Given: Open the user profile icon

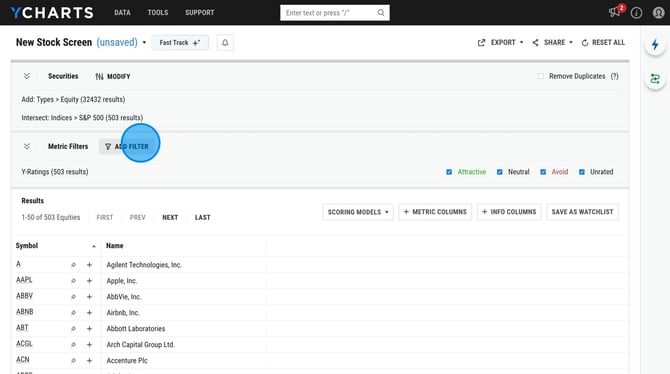Looking at the screenshot, I should 658,13.
